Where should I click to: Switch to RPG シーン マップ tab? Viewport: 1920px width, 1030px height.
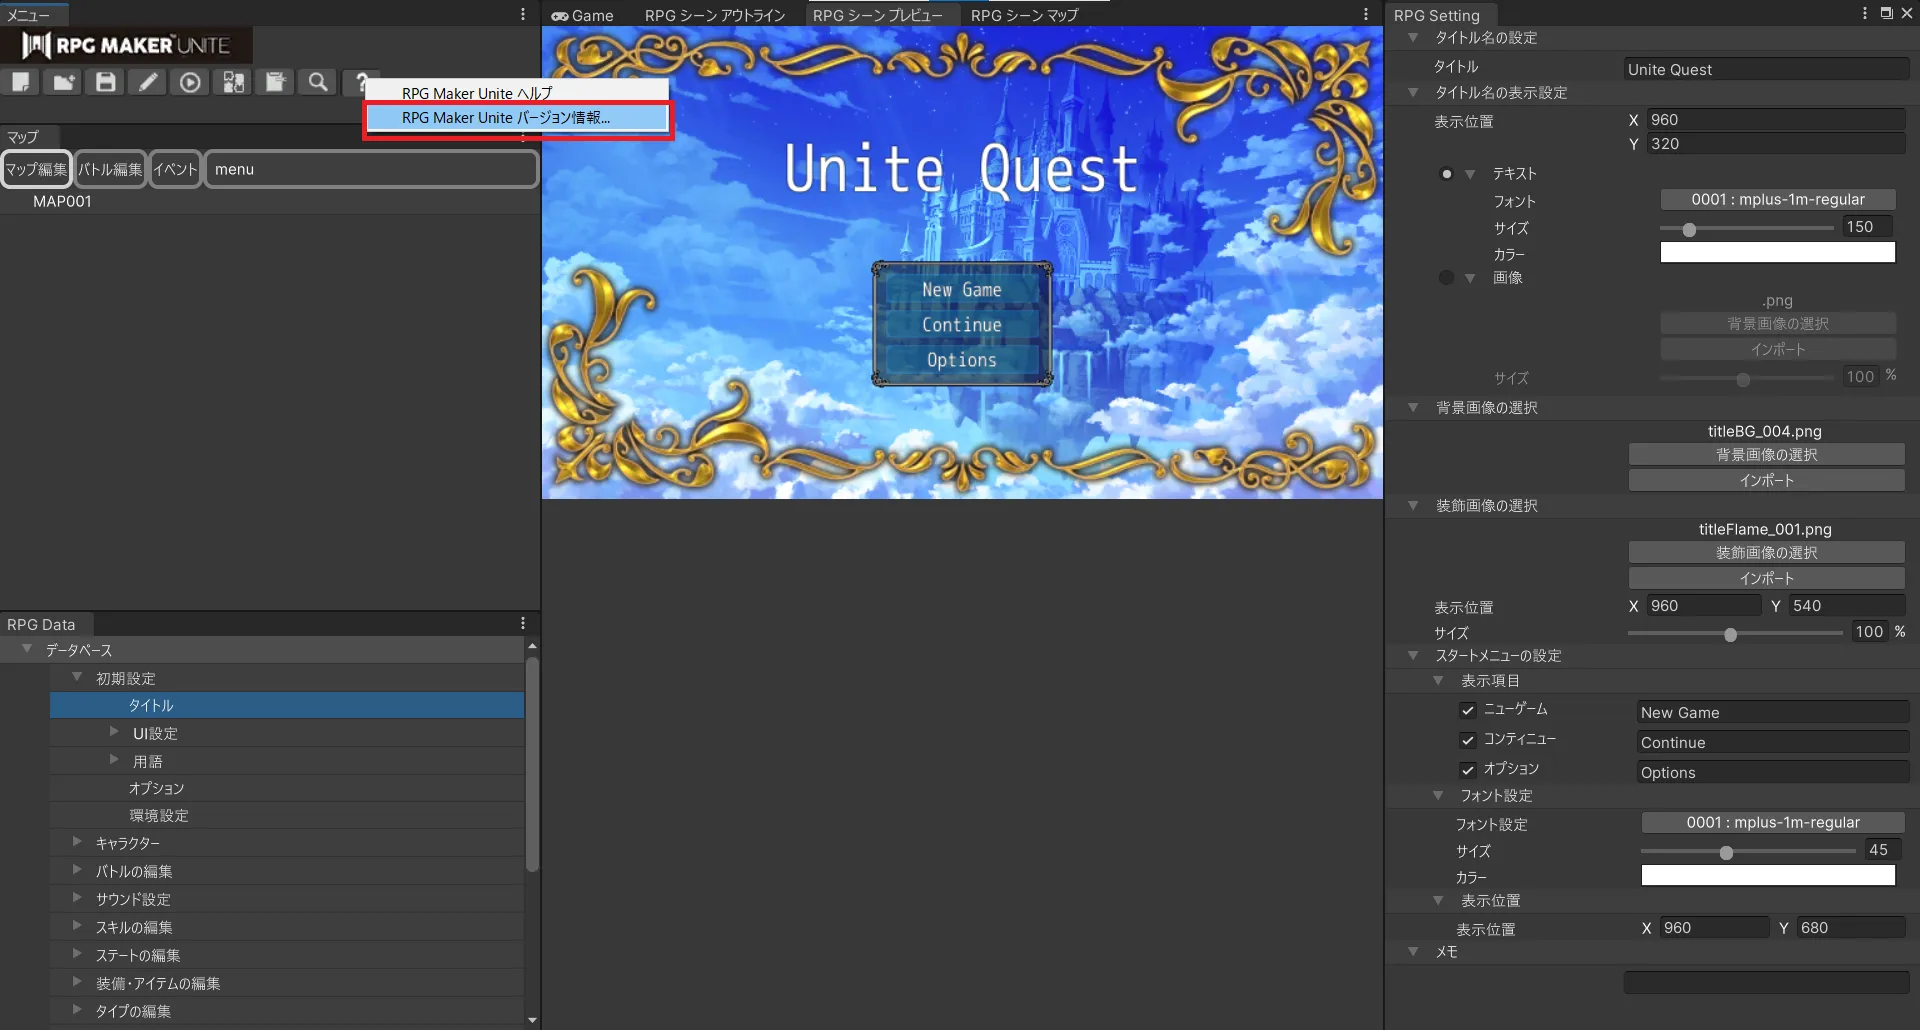[x=1024, y=15]
